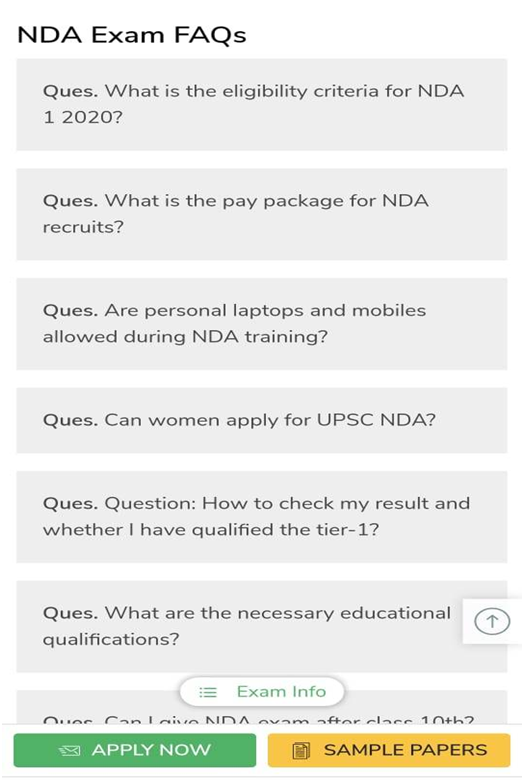
Task: Click the 'Ques.' label of the pay package question
Action: [70, 201]
